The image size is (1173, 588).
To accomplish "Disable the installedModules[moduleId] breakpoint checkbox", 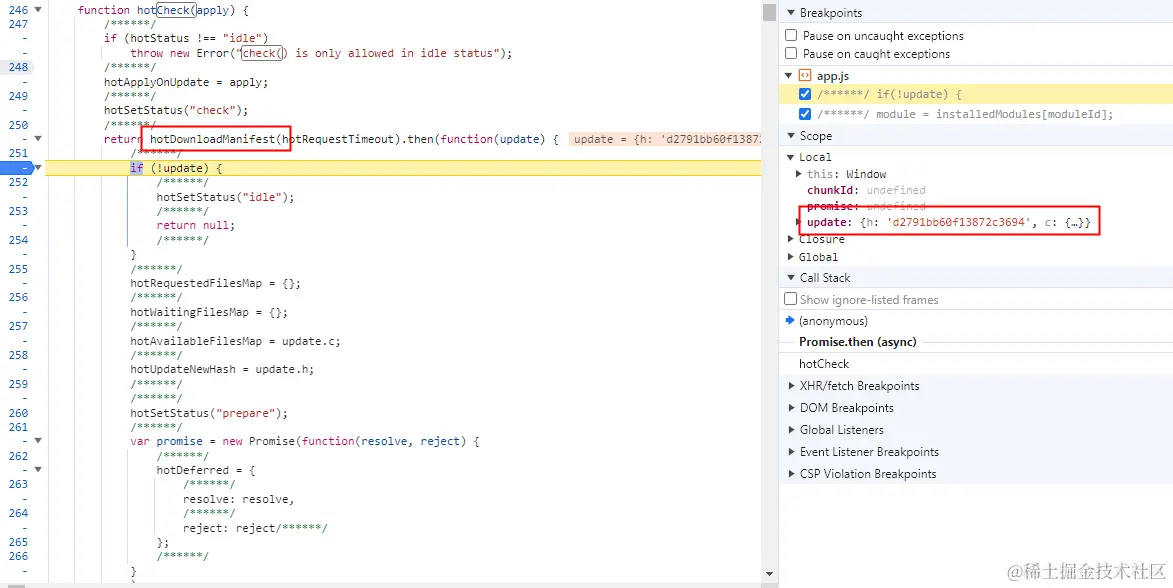I will coord(805,114).
